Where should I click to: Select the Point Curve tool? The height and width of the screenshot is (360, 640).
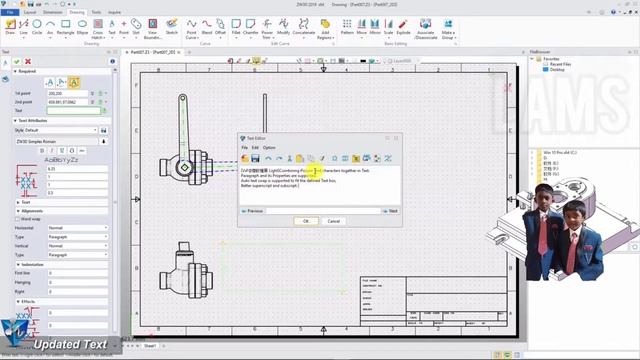pyautogui.click(x=191, y=29)
